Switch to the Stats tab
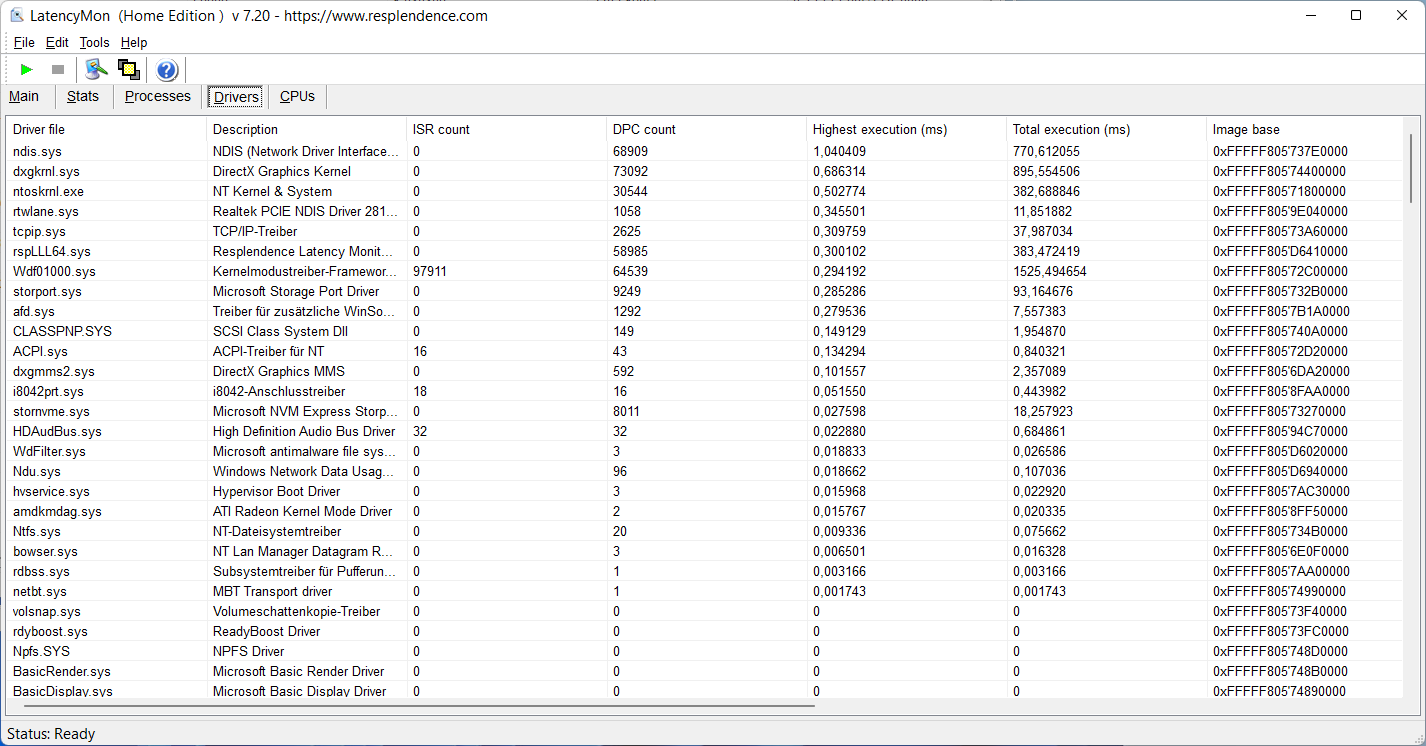This screenshot has width=1426, height=746. [83, 97]
